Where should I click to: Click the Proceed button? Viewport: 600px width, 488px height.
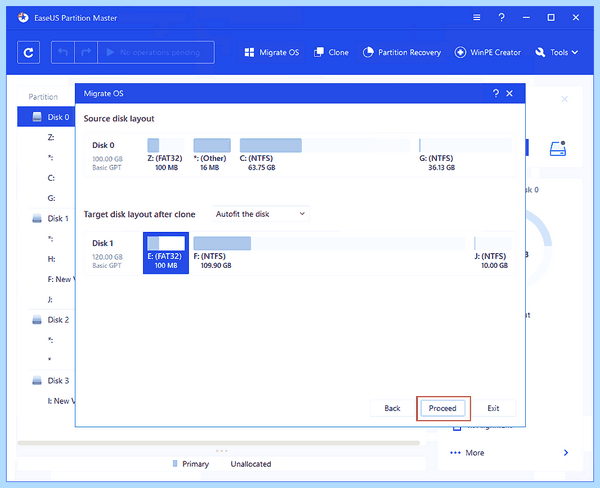pyautogui.click(x=443, y=408)
